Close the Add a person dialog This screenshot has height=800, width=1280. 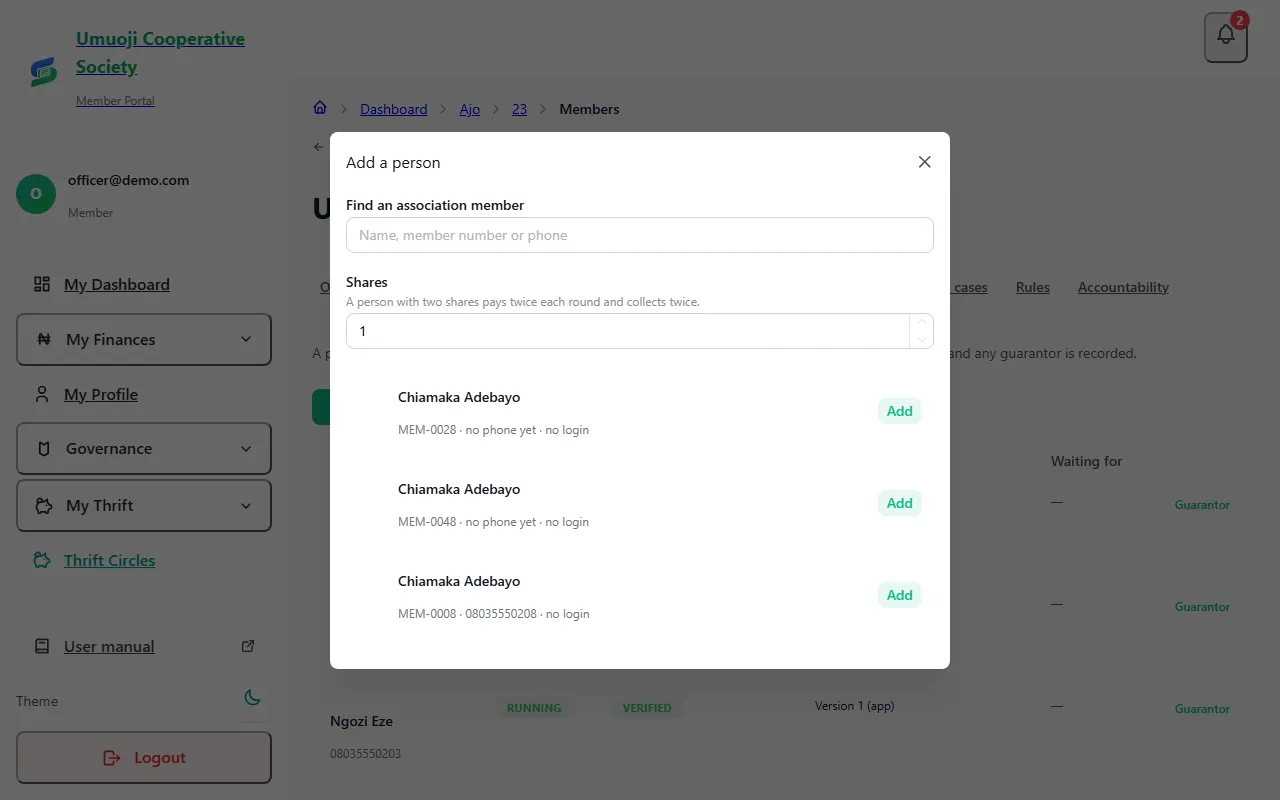pos(924,162)
